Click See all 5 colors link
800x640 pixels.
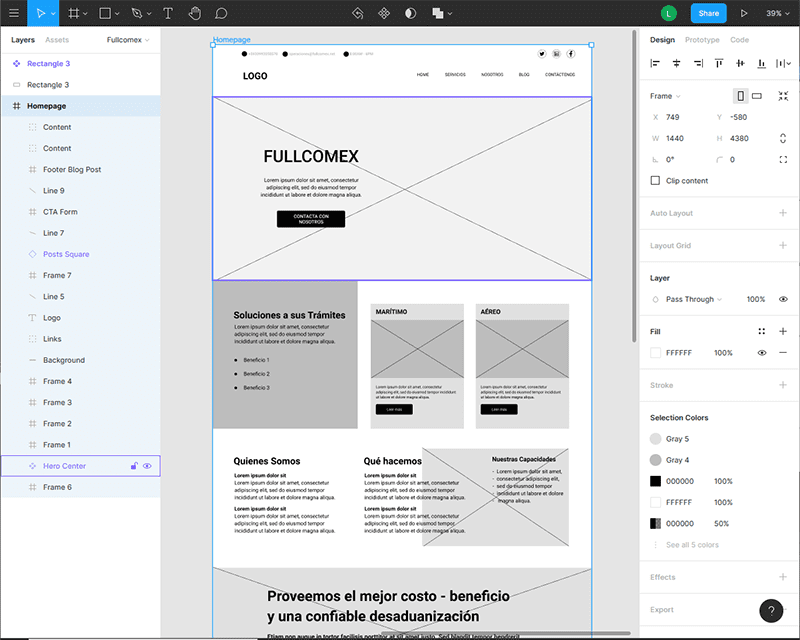[692, 545]
